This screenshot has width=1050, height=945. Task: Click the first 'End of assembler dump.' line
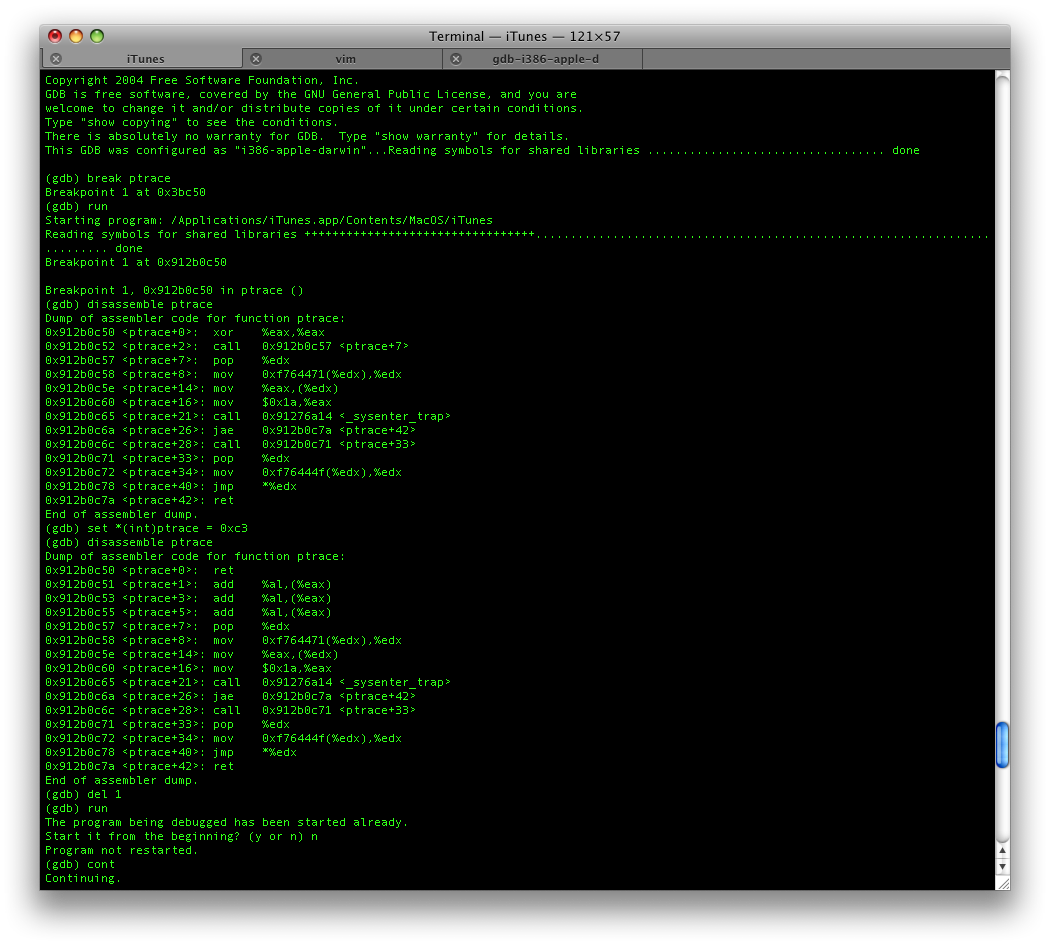[x=122, y=514]
